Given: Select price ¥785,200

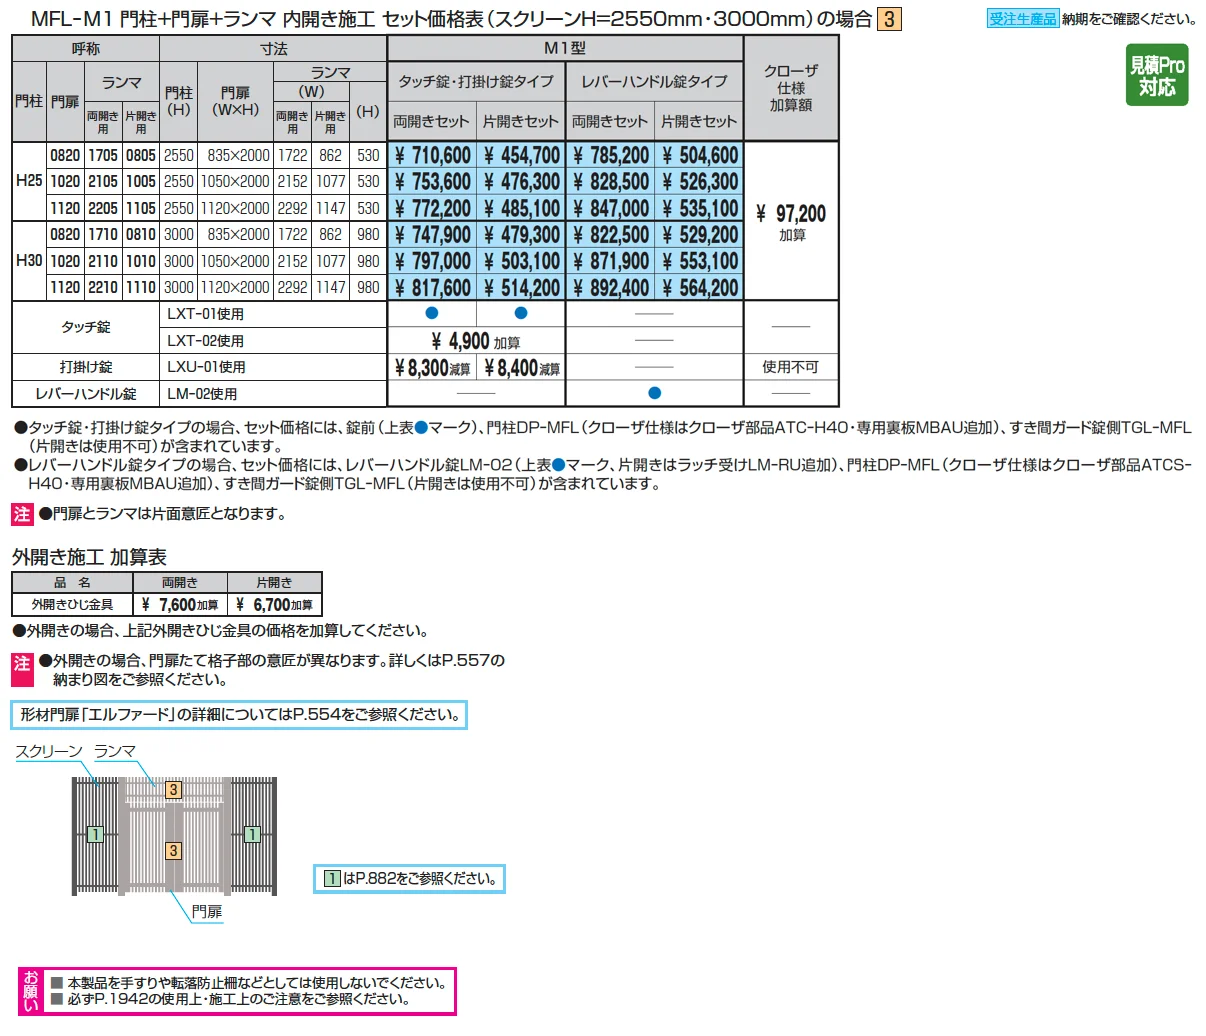Looking at the screenshot, I should [611, 155].
